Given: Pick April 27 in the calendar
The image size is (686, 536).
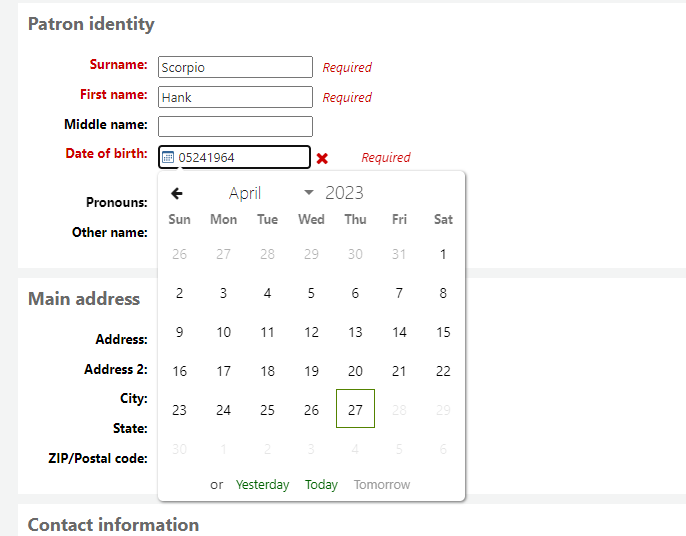Looking at the screenshot, I should pos(355,409).
